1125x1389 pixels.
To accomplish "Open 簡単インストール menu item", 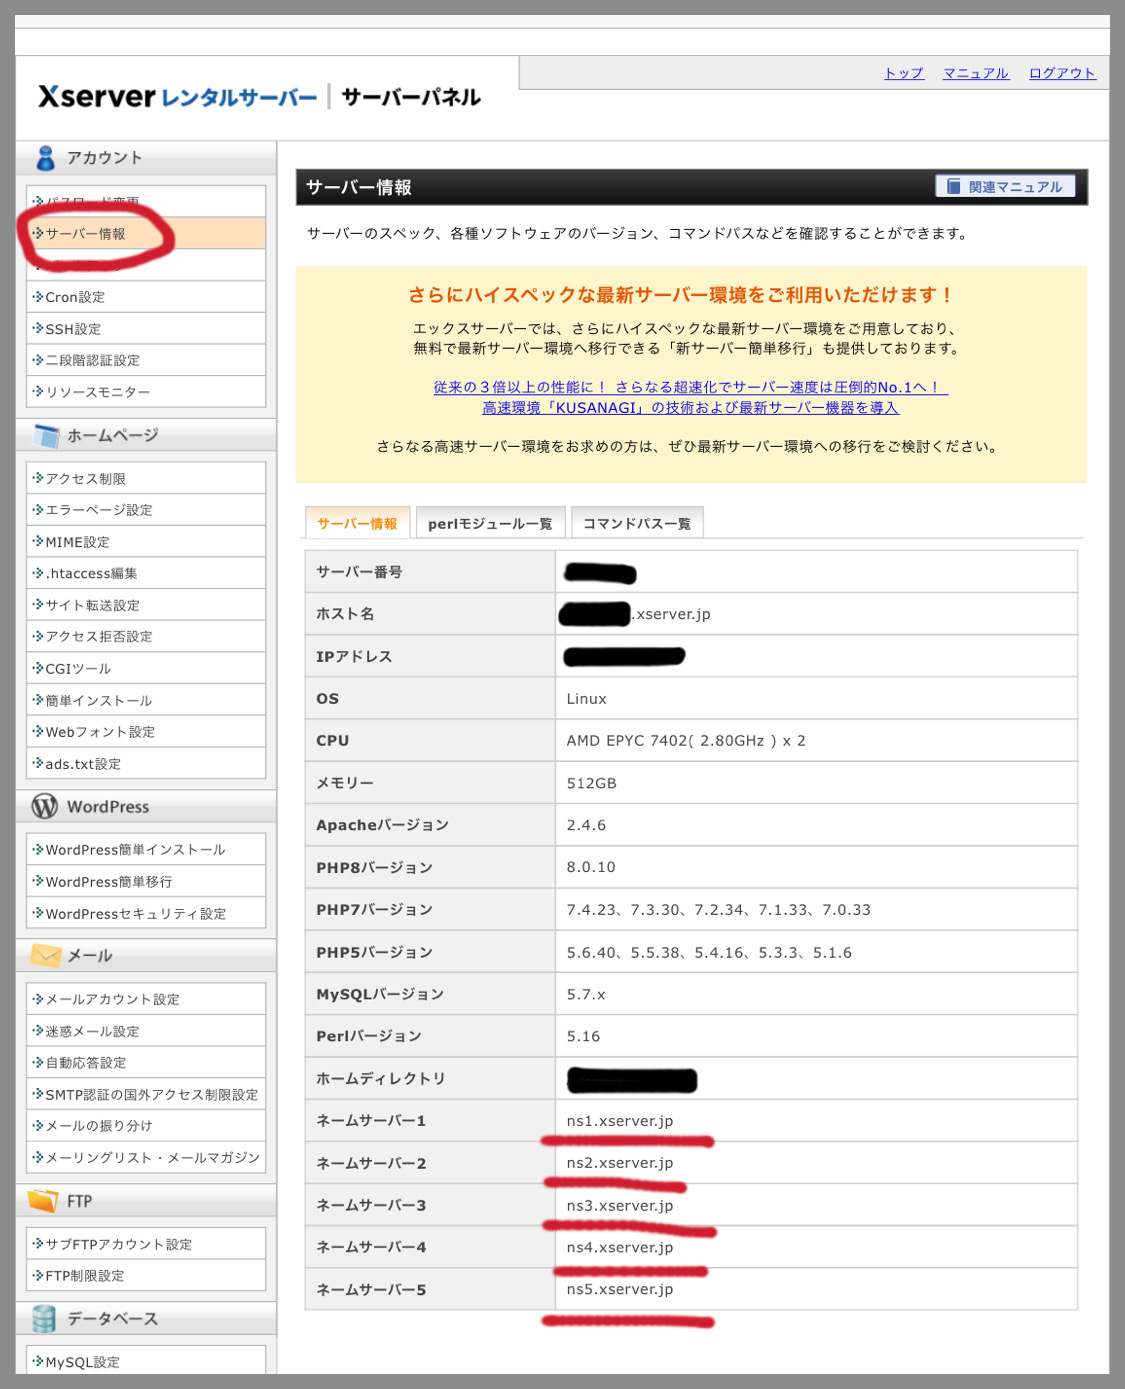I will (x=146, y=700).
